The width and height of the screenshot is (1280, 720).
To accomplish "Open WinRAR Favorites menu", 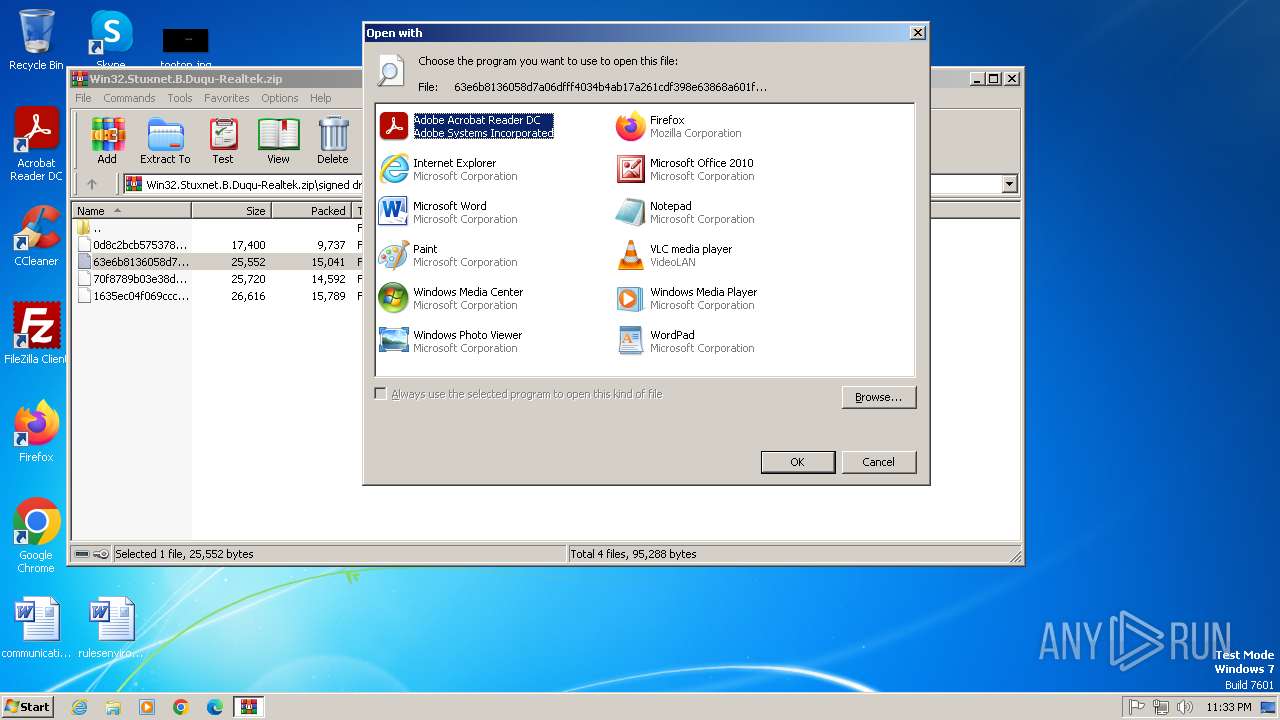I will [227, 98].
